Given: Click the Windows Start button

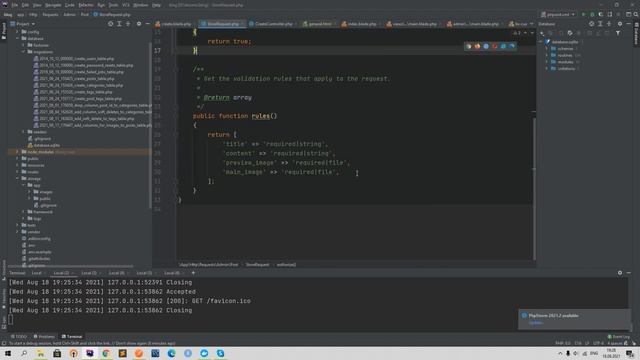Looking at the screenshot, I should [8, 353].
